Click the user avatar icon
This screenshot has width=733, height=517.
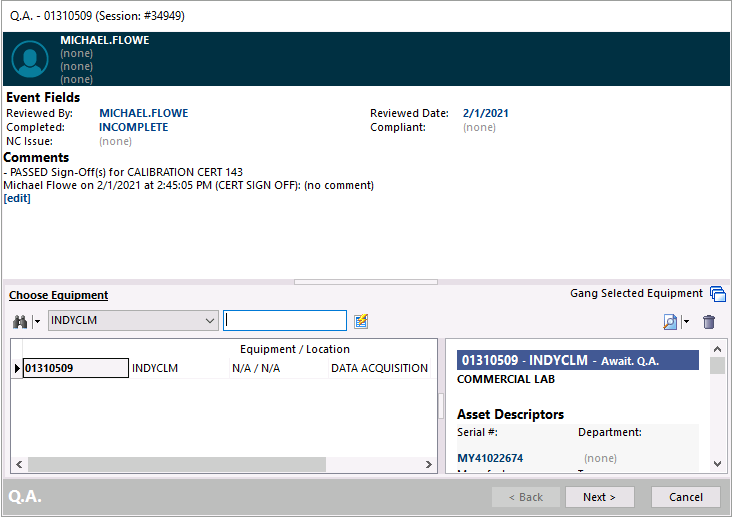[x=30, y=59]
